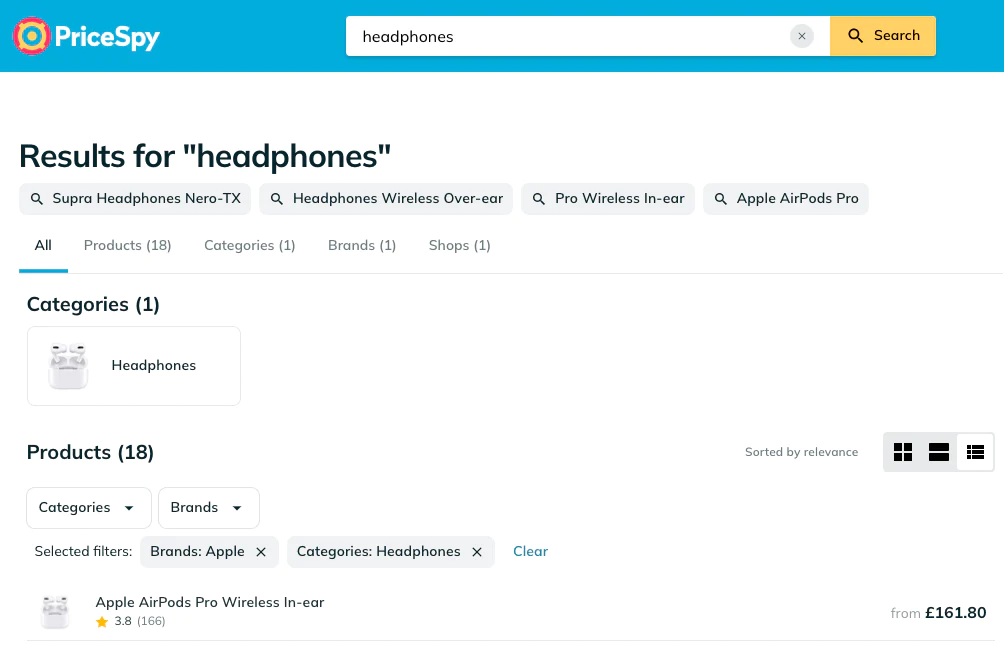Open the Categories filter dropdown
Image resolution: width=1004 pixels, height=647 pixels.
tap(88, 507)
